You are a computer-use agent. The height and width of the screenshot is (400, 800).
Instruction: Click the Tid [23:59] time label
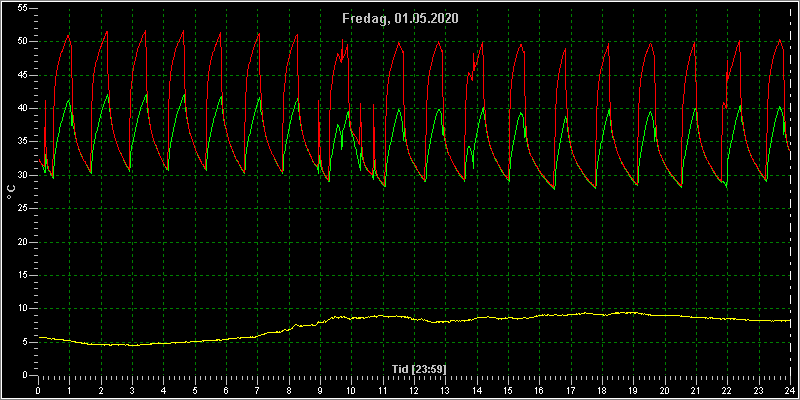click(419, 369)
